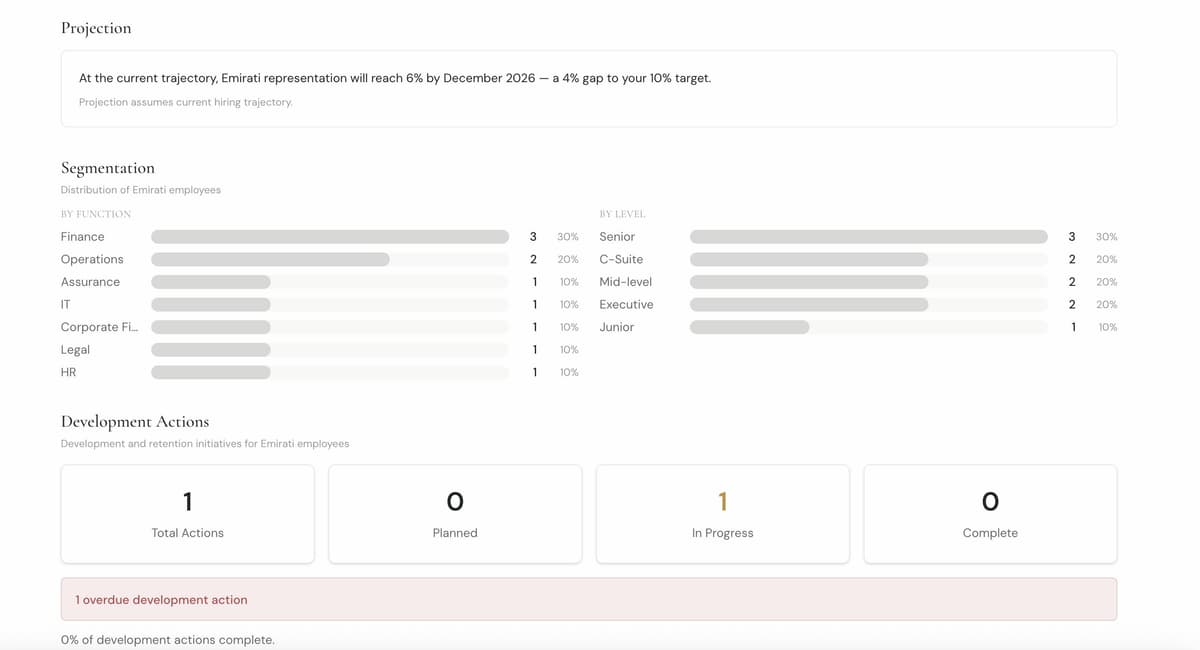Click the Executive level bar
Viewport: 1200px width, 650px height.
[869, 304]
